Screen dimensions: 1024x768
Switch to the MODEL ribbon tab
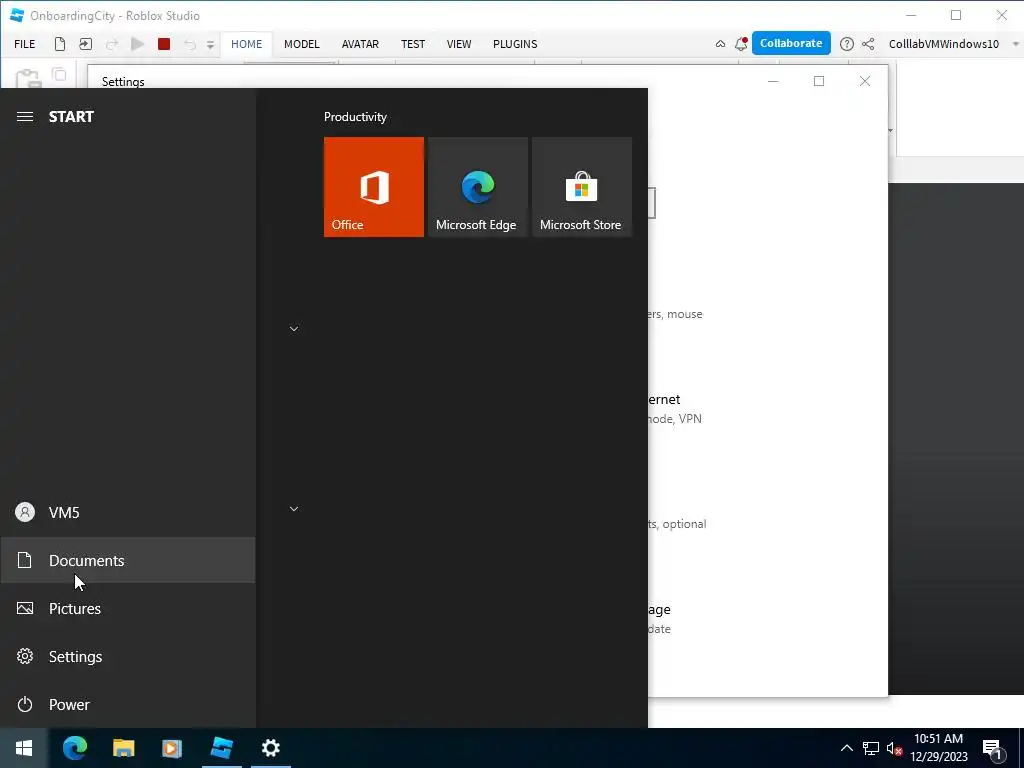click(x=302, y=44)
